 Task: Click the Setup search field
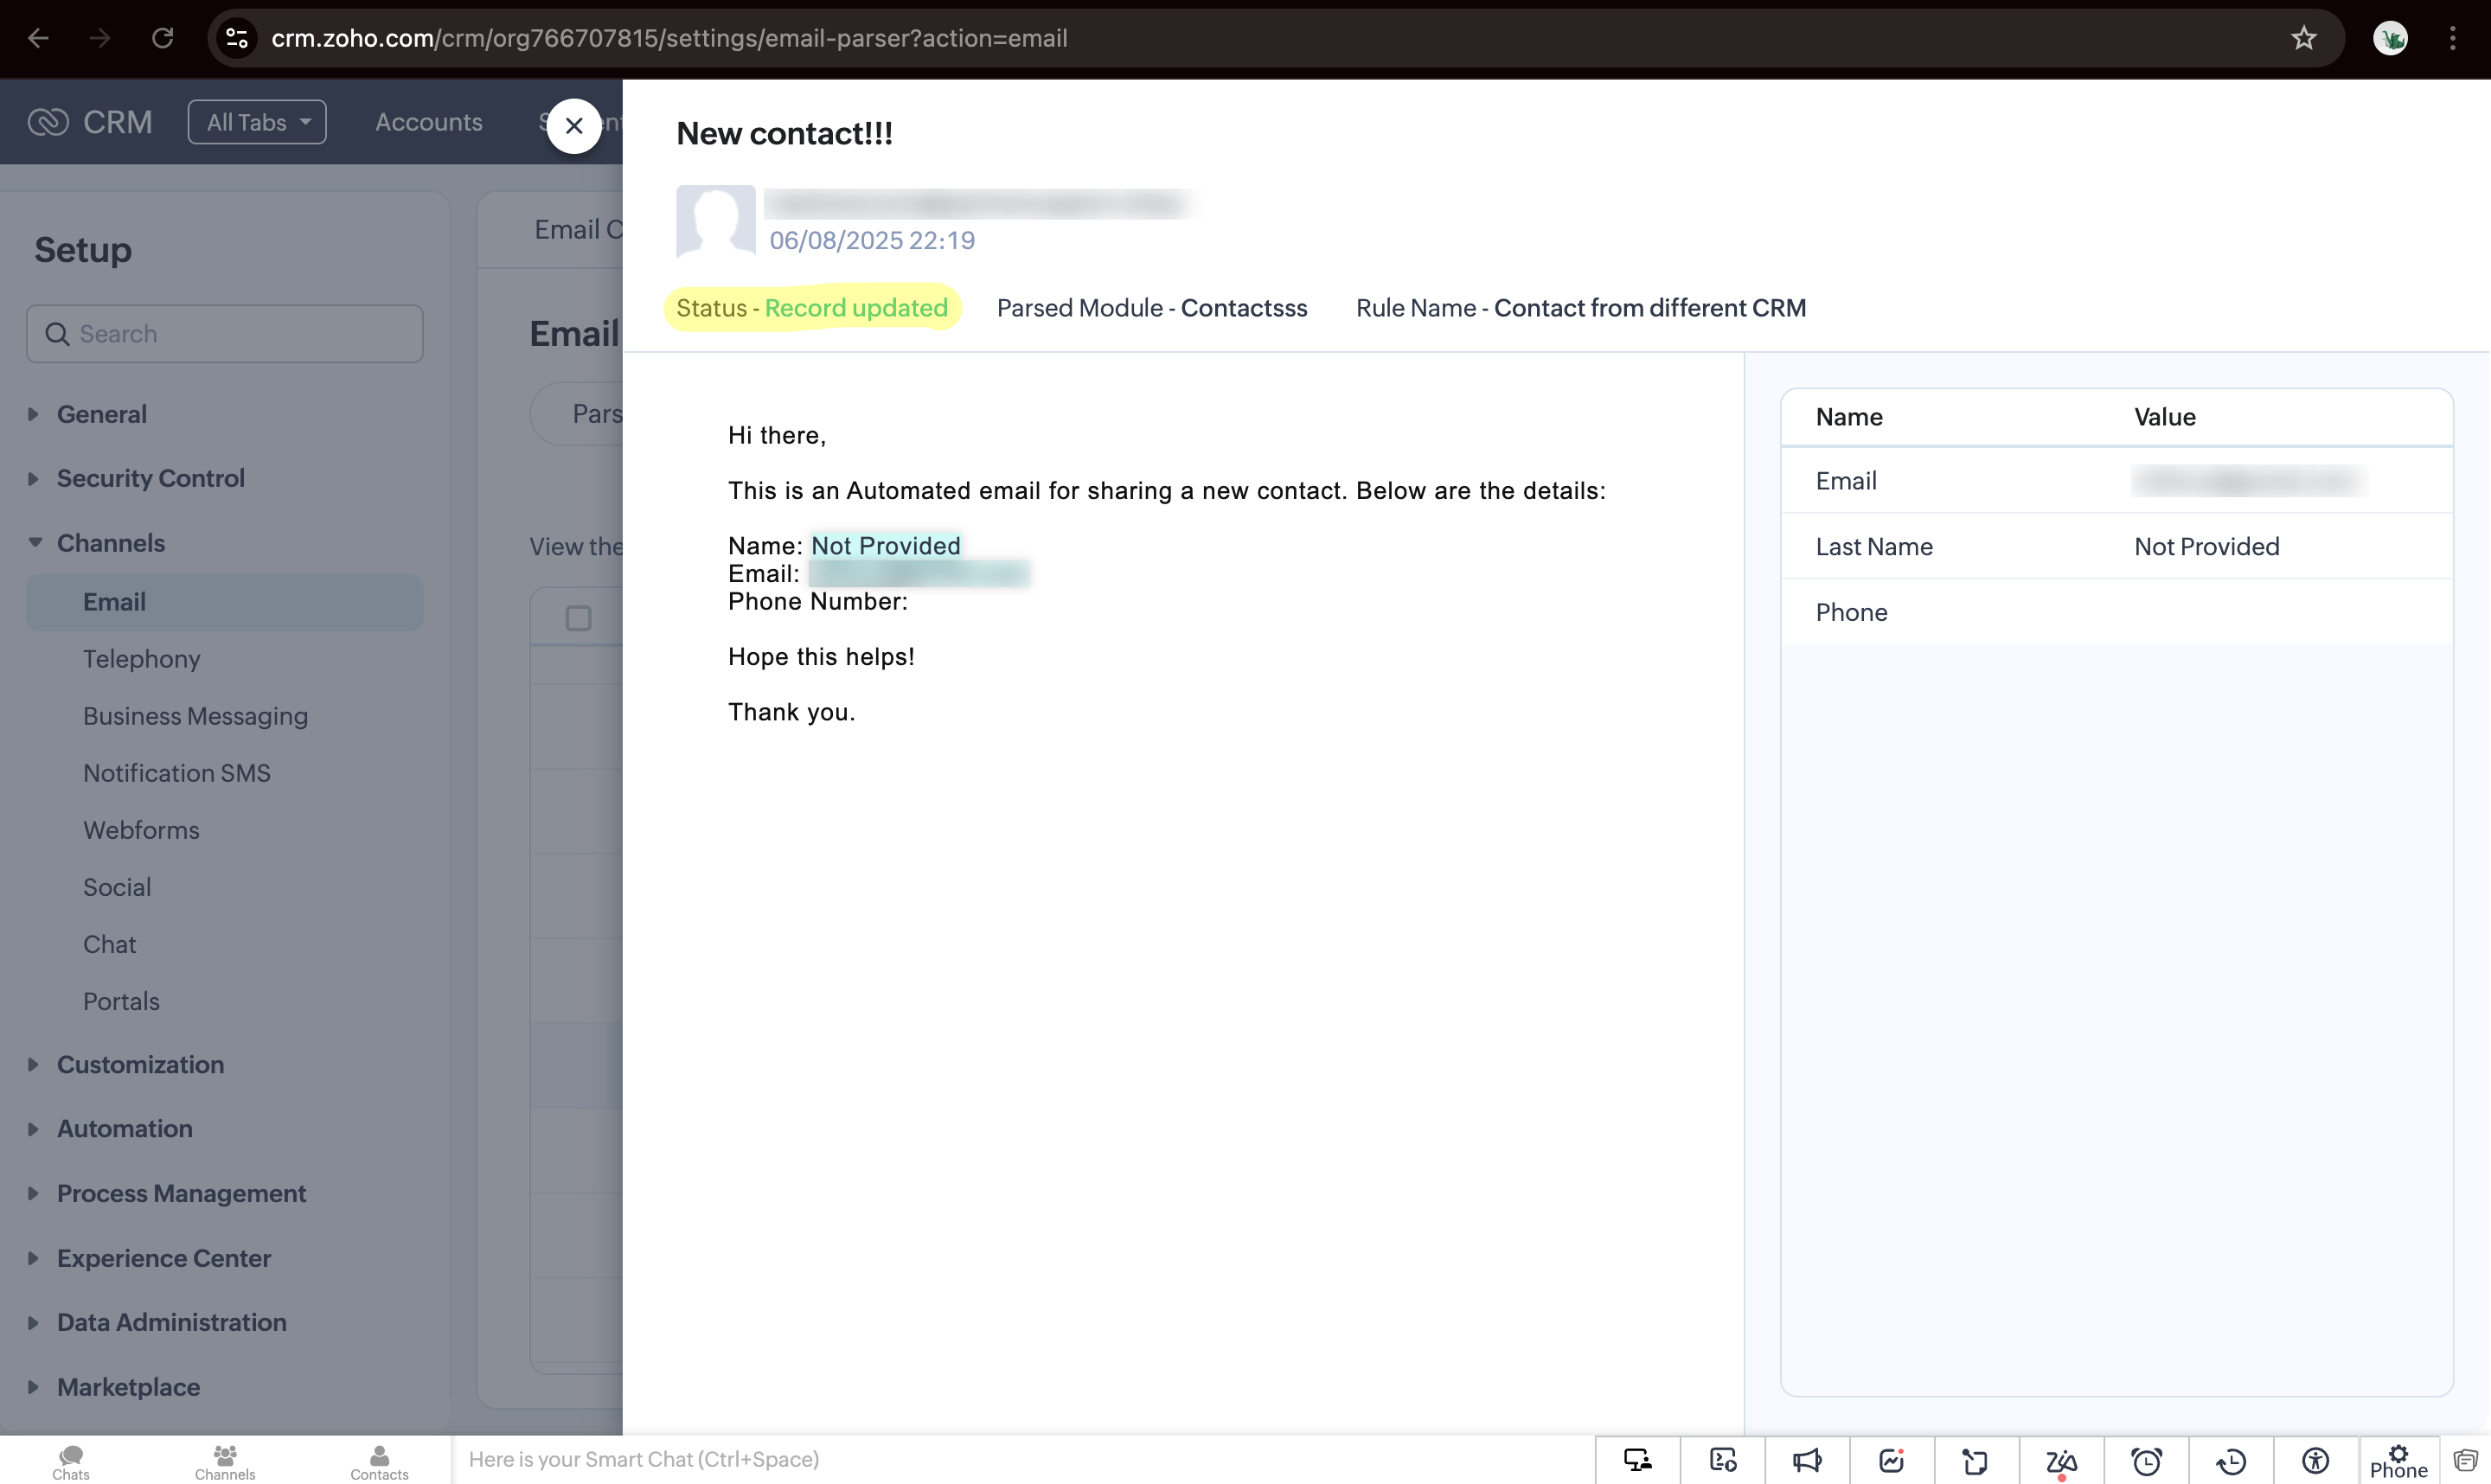point(226,334)
